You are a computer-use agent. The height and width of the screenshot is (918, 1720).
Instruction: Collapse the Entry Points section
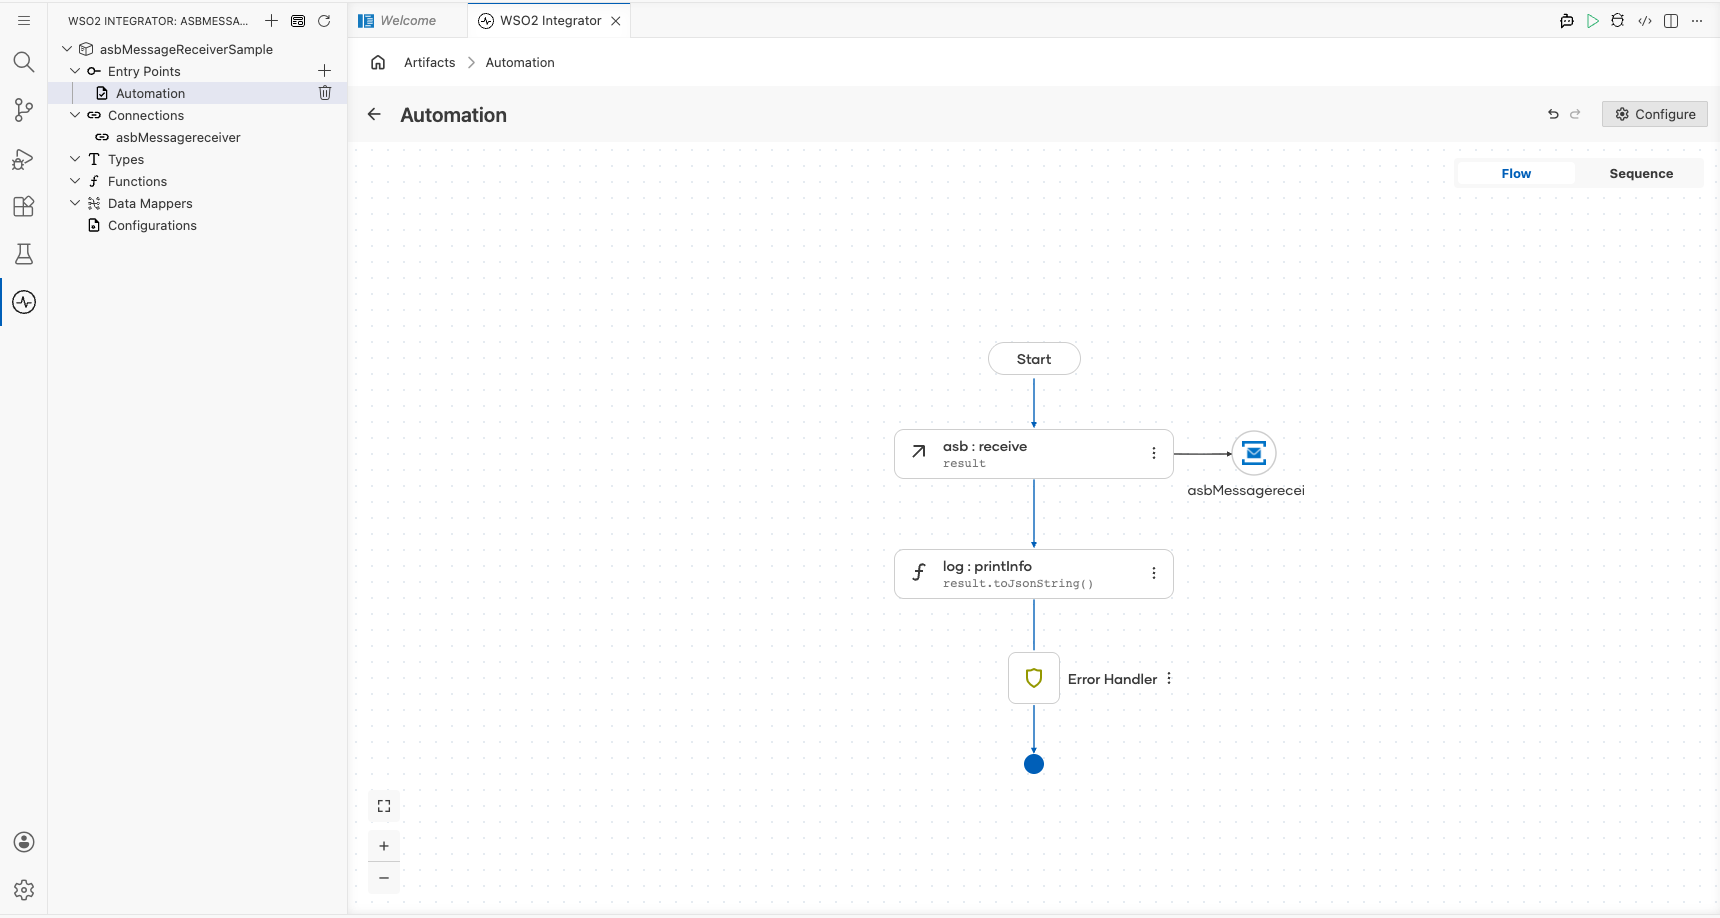click(75, 71)
